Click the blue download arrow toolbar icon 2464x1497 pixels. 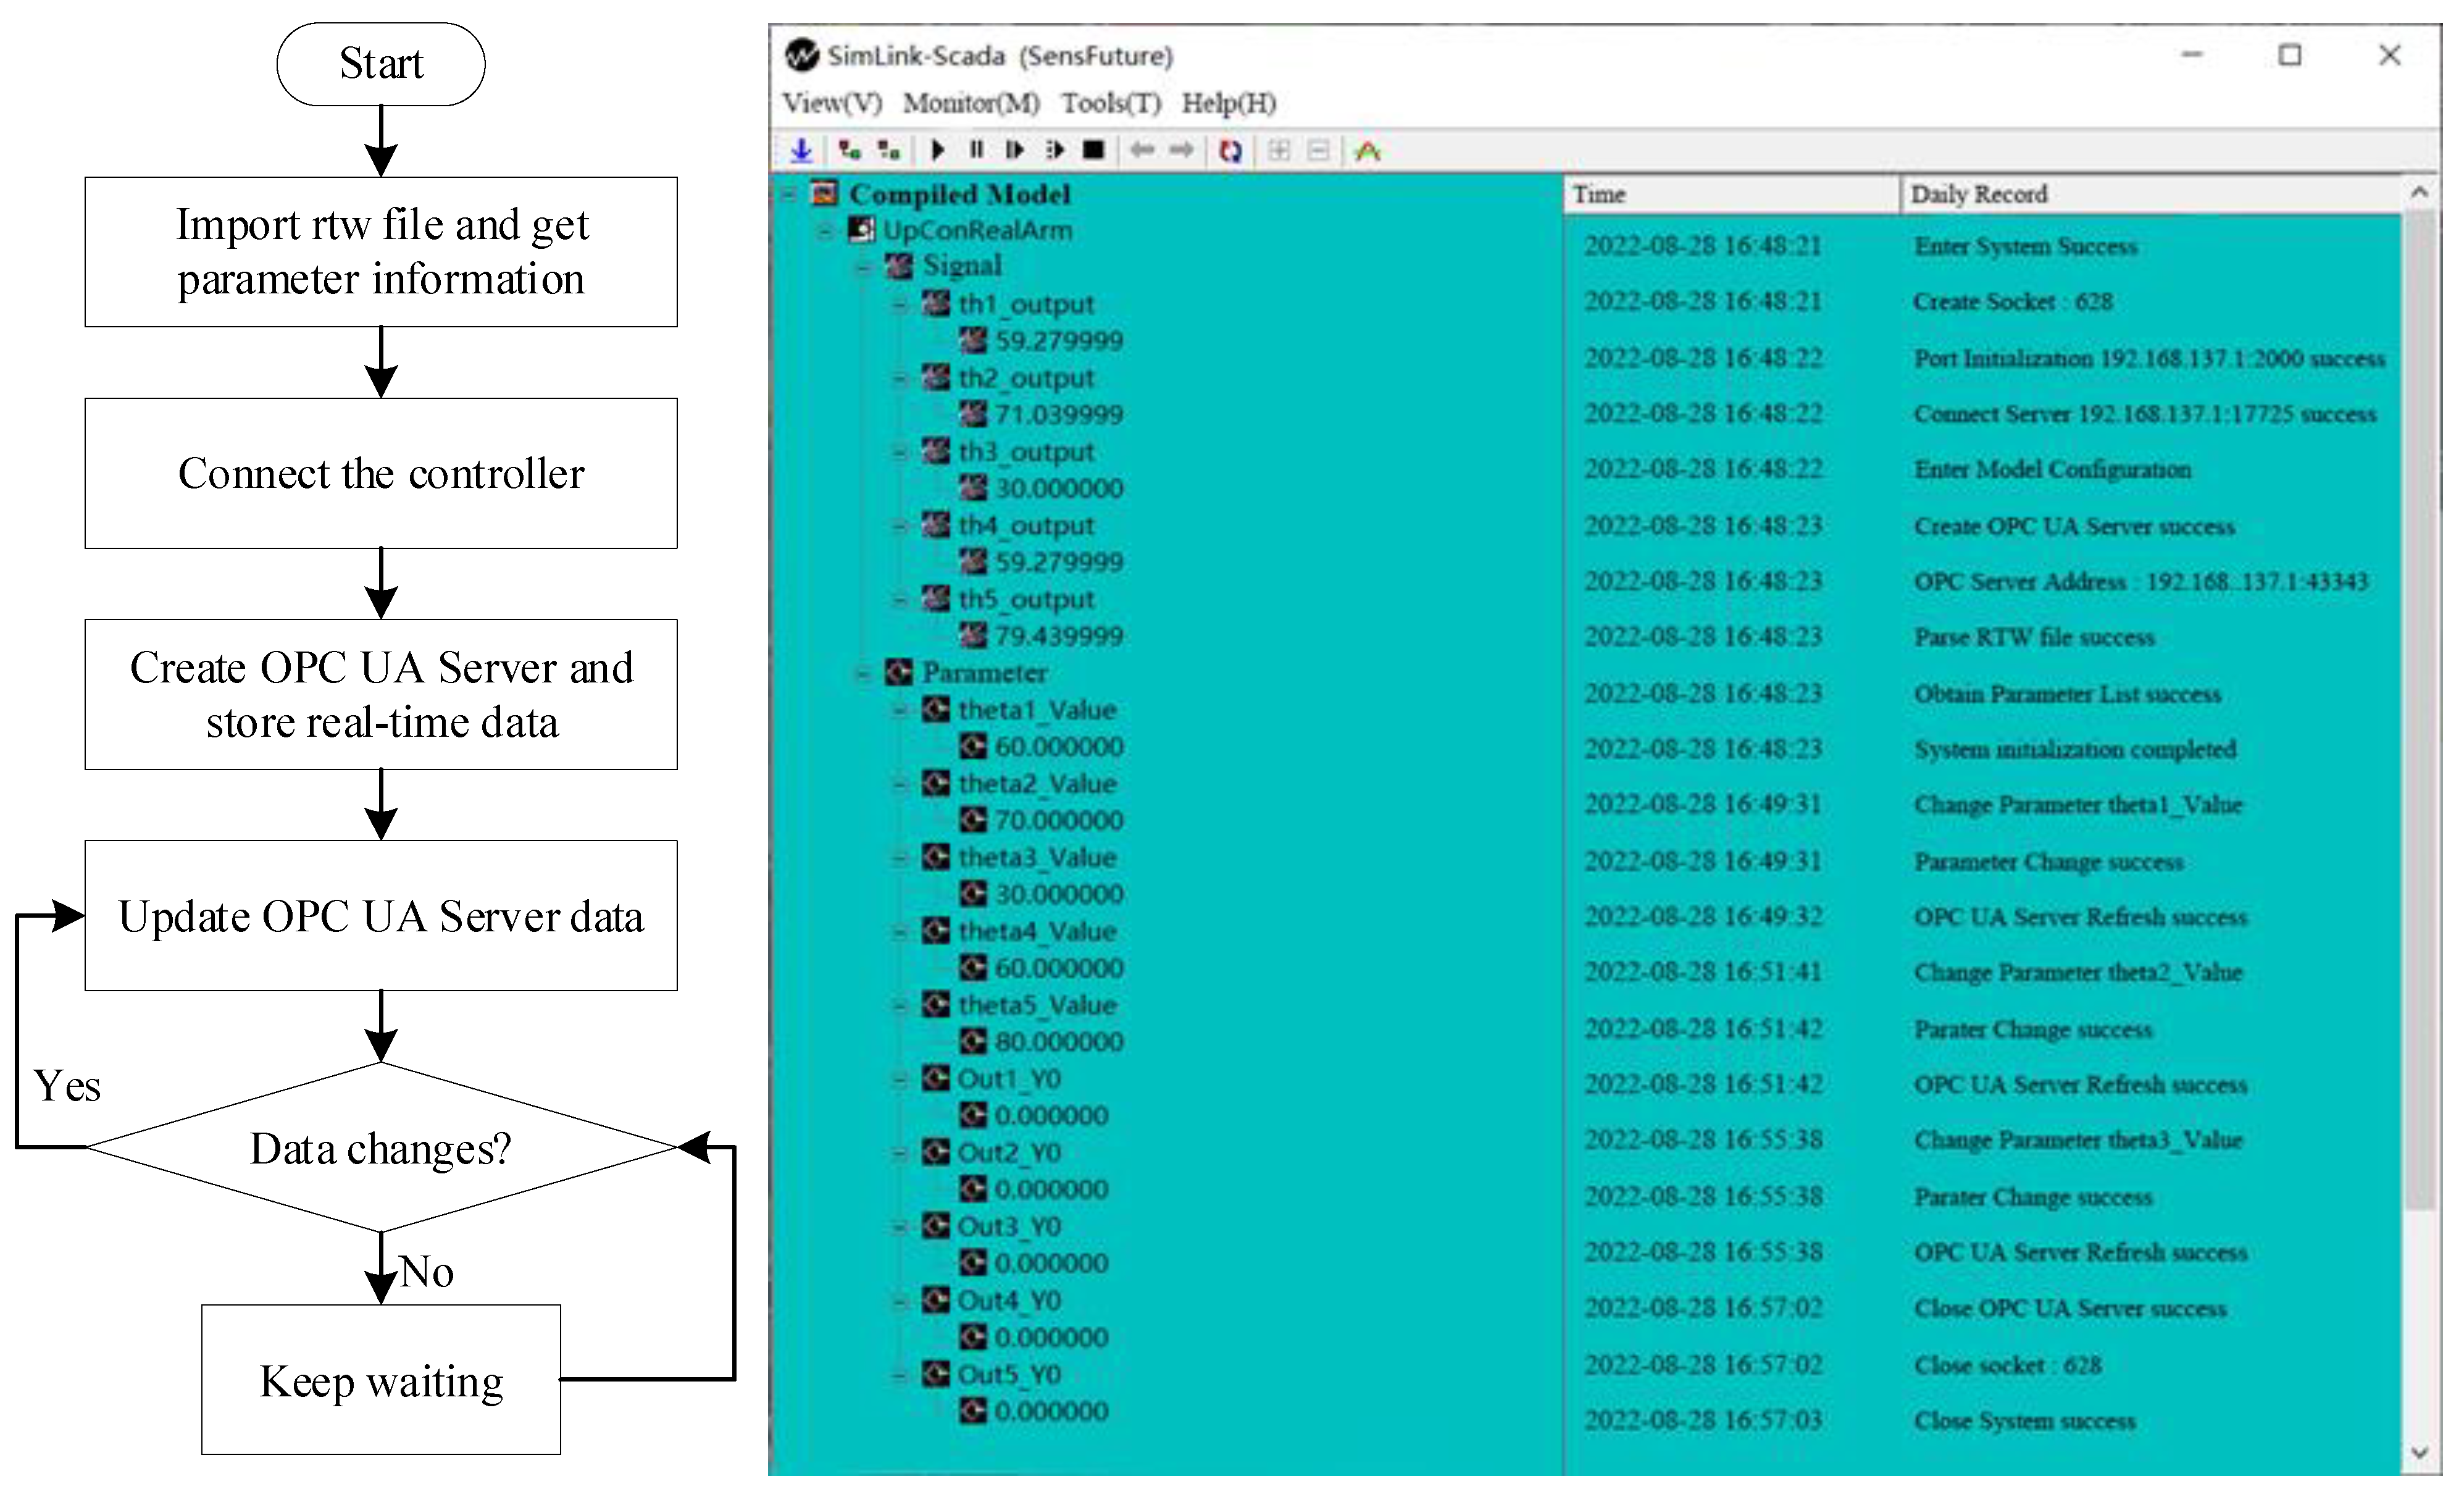click(x=801, y=150)
